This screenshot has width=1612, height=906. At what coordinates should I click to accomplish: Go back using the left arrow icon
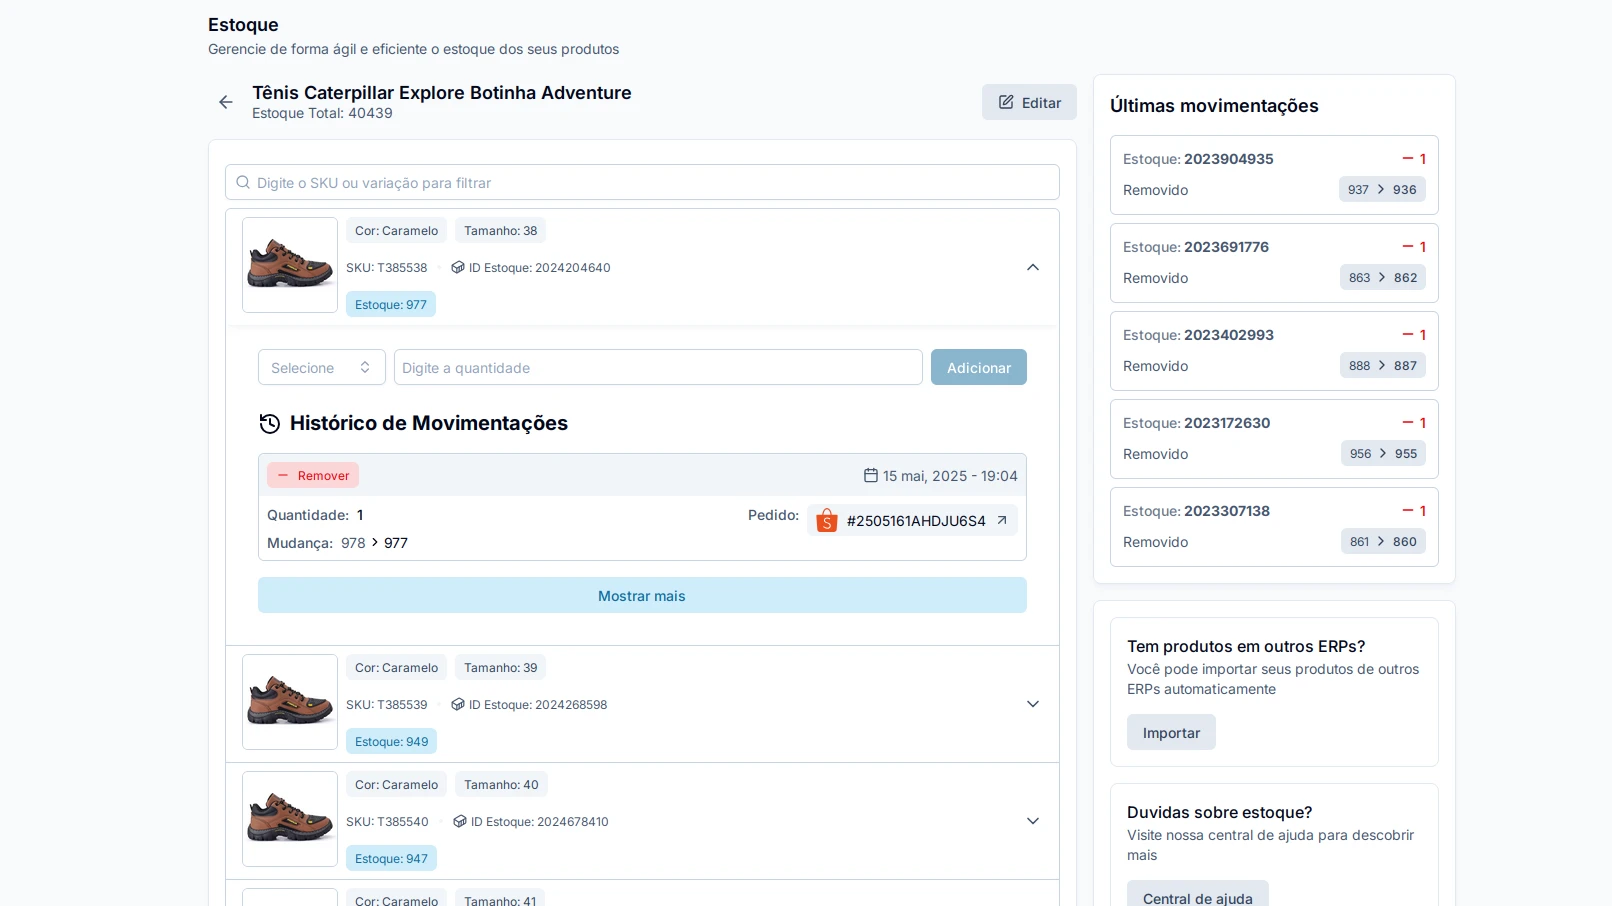pos(226,102)
